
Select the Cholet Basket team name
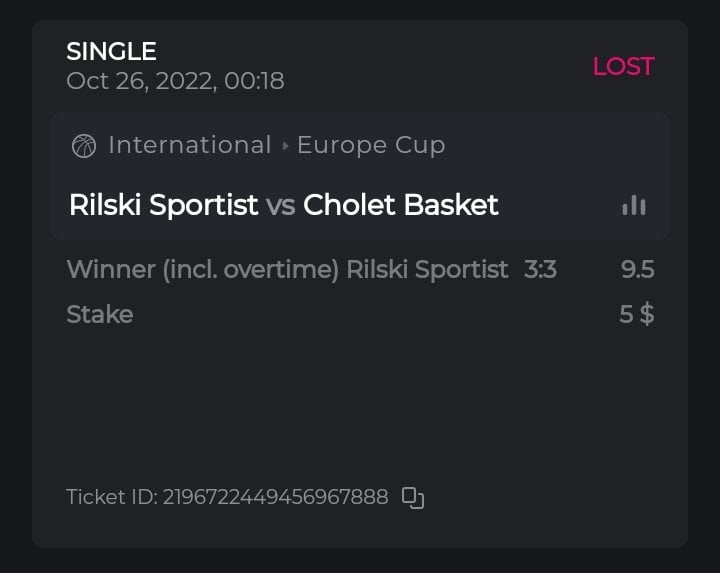click(401, 205)
